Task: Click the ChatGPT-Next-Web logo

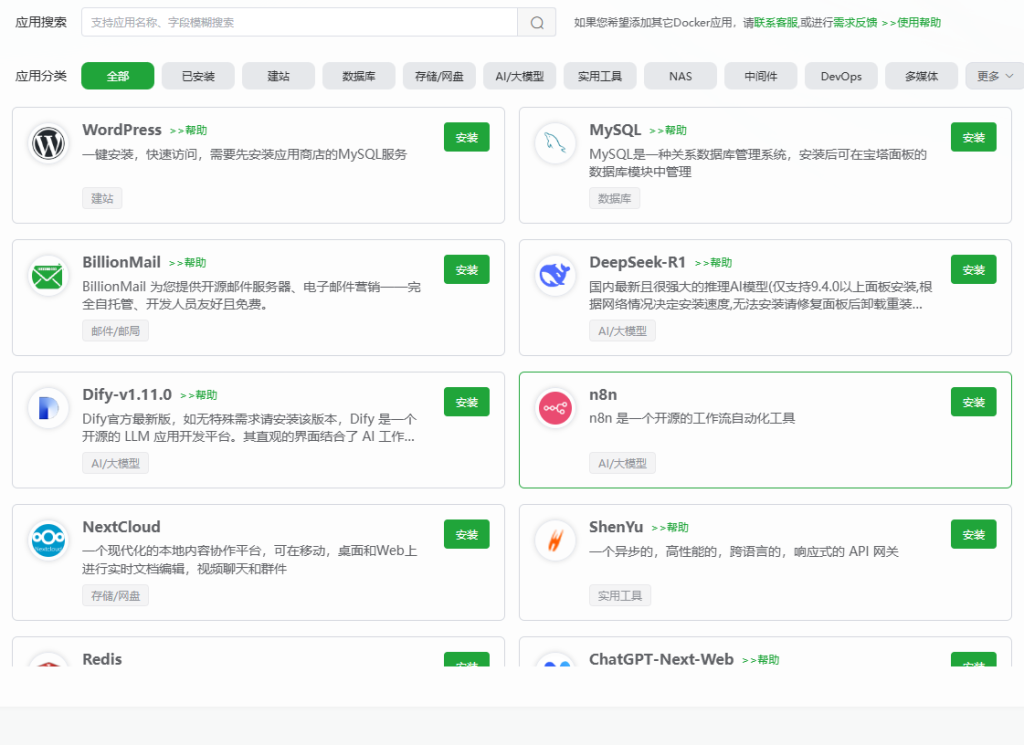Action: coord(554,662)
